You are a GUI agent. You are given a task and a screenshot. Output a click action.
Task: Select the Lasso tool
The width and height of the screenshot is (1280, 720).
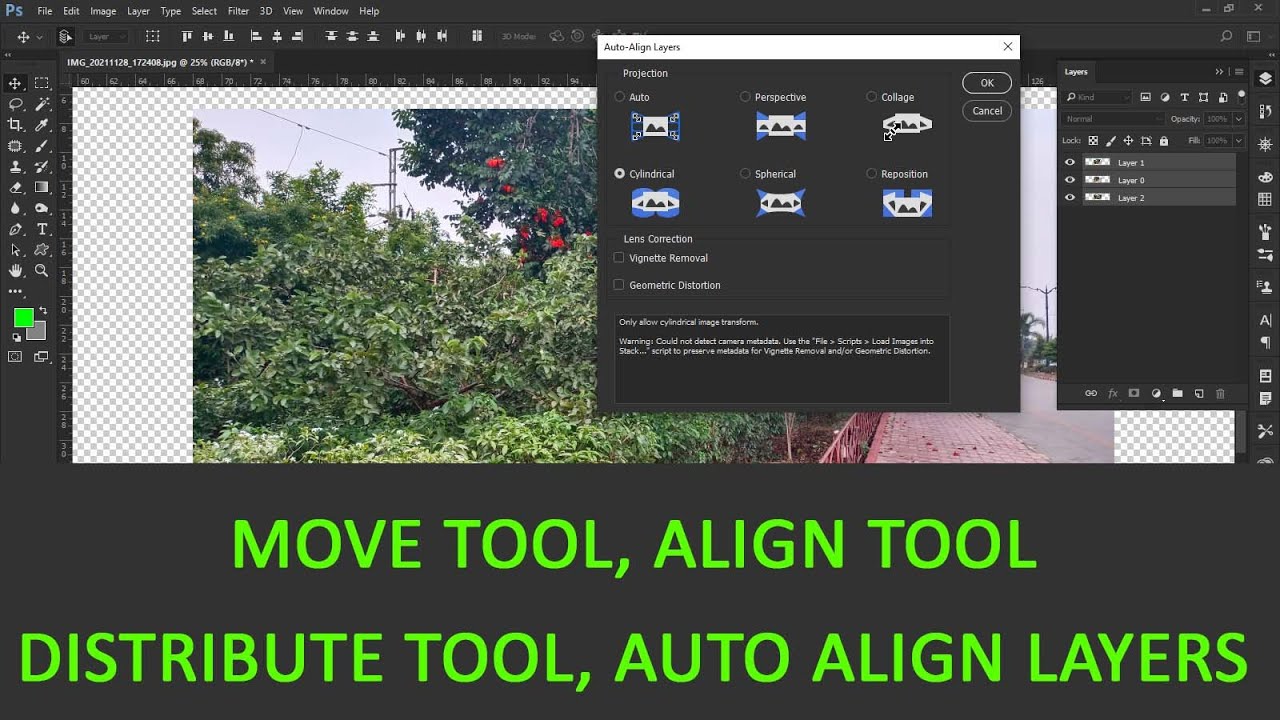[15, 104]
